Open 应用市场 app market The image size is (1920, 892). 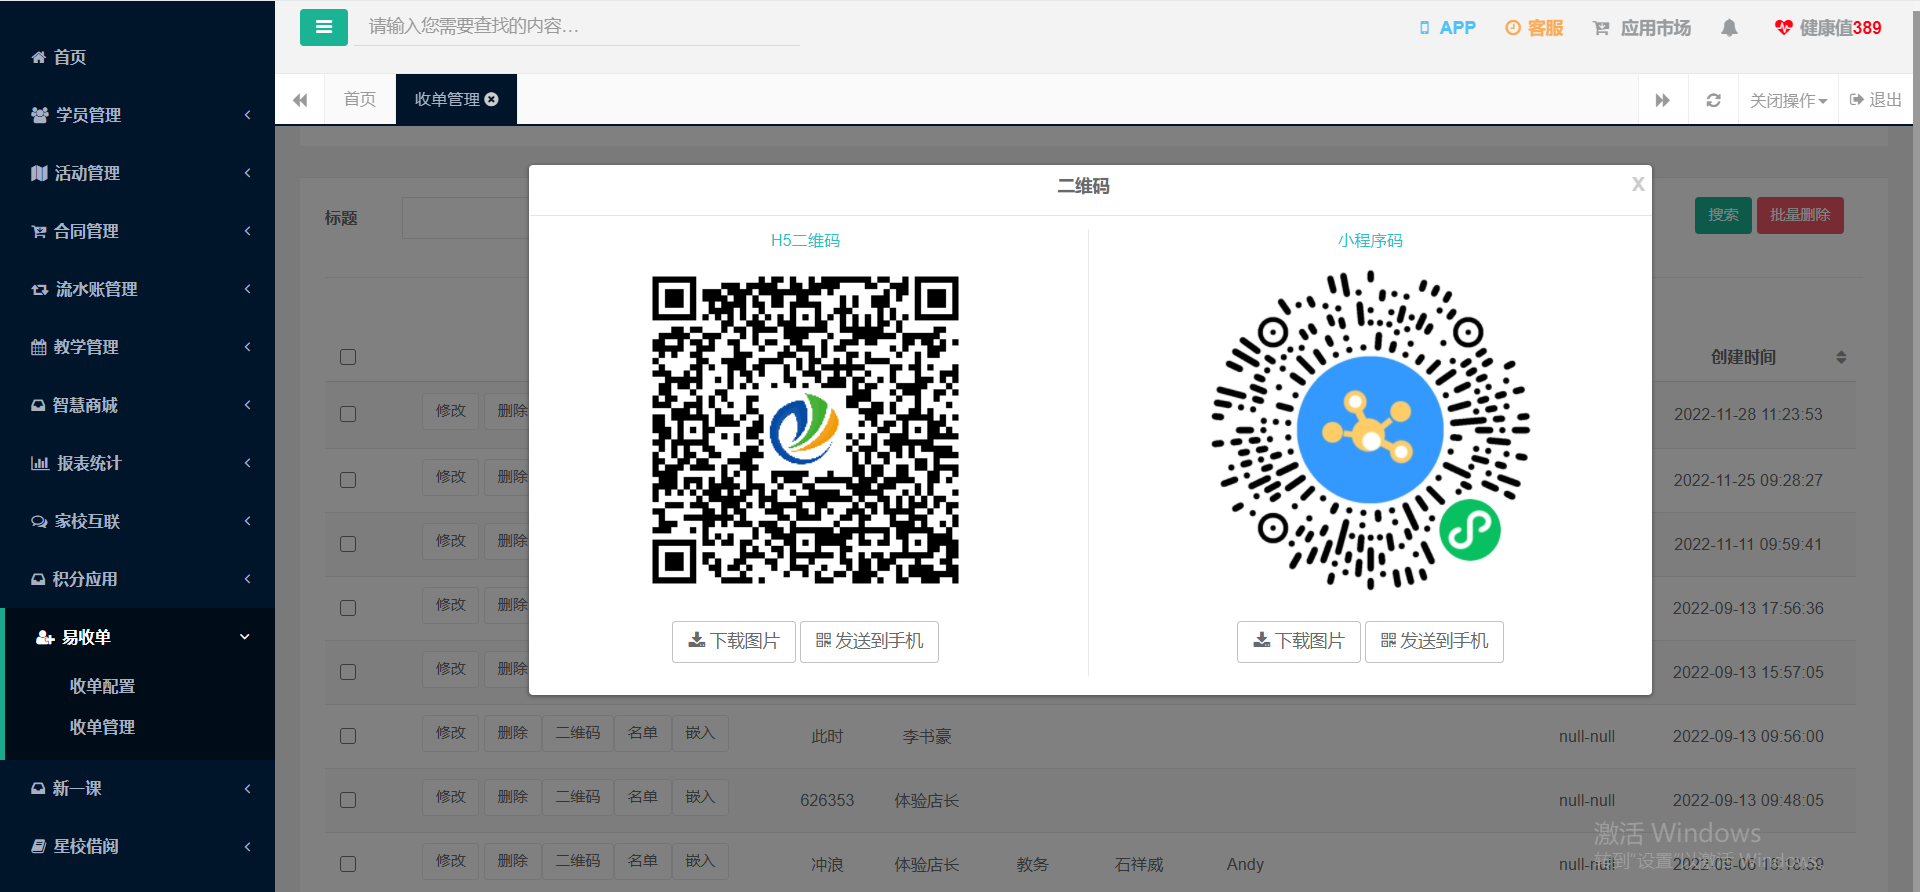[x=1642, y=28]
